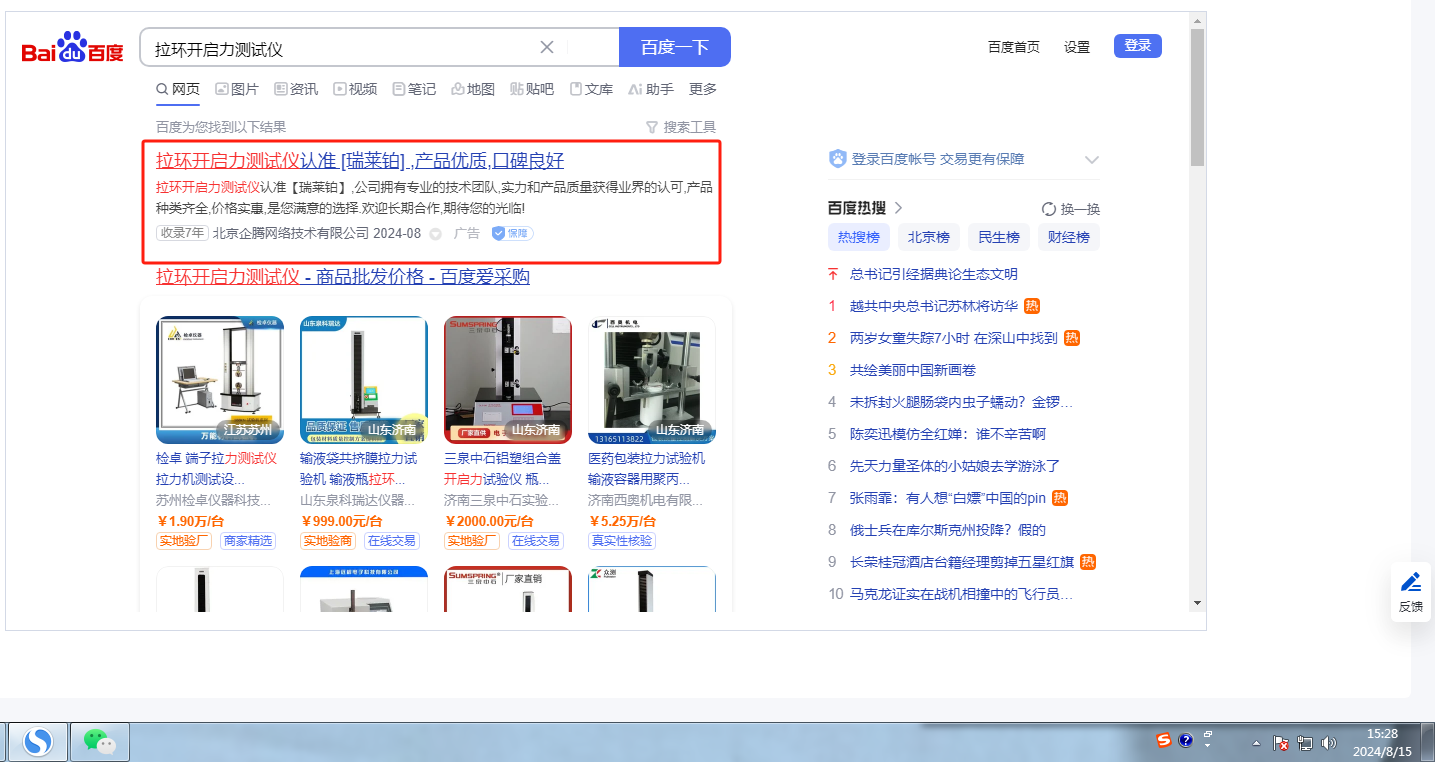Switch to the 文库 search tab
This screenshot has height=762, width=1435.
pyautogui.click(x=591, y=89)
